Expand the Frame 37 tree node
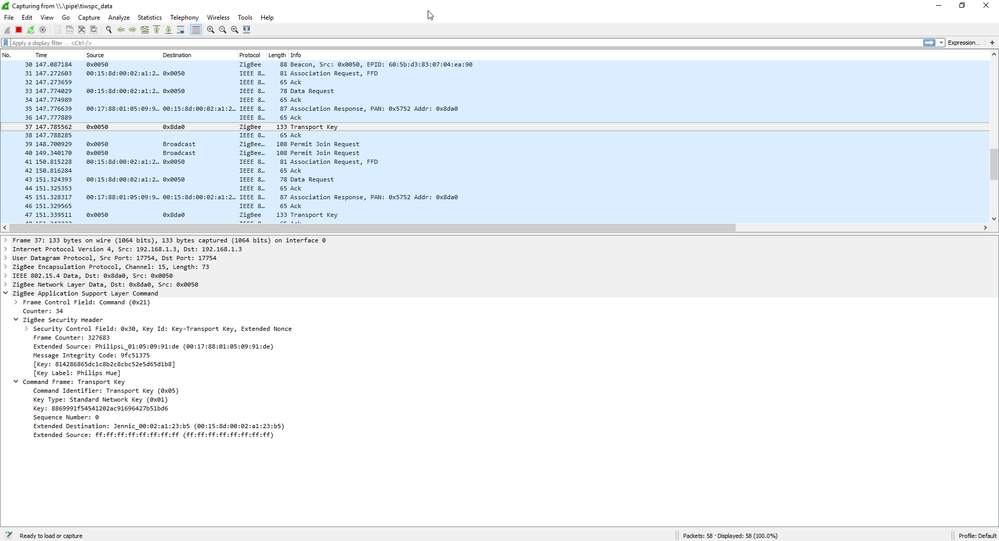 6,241
